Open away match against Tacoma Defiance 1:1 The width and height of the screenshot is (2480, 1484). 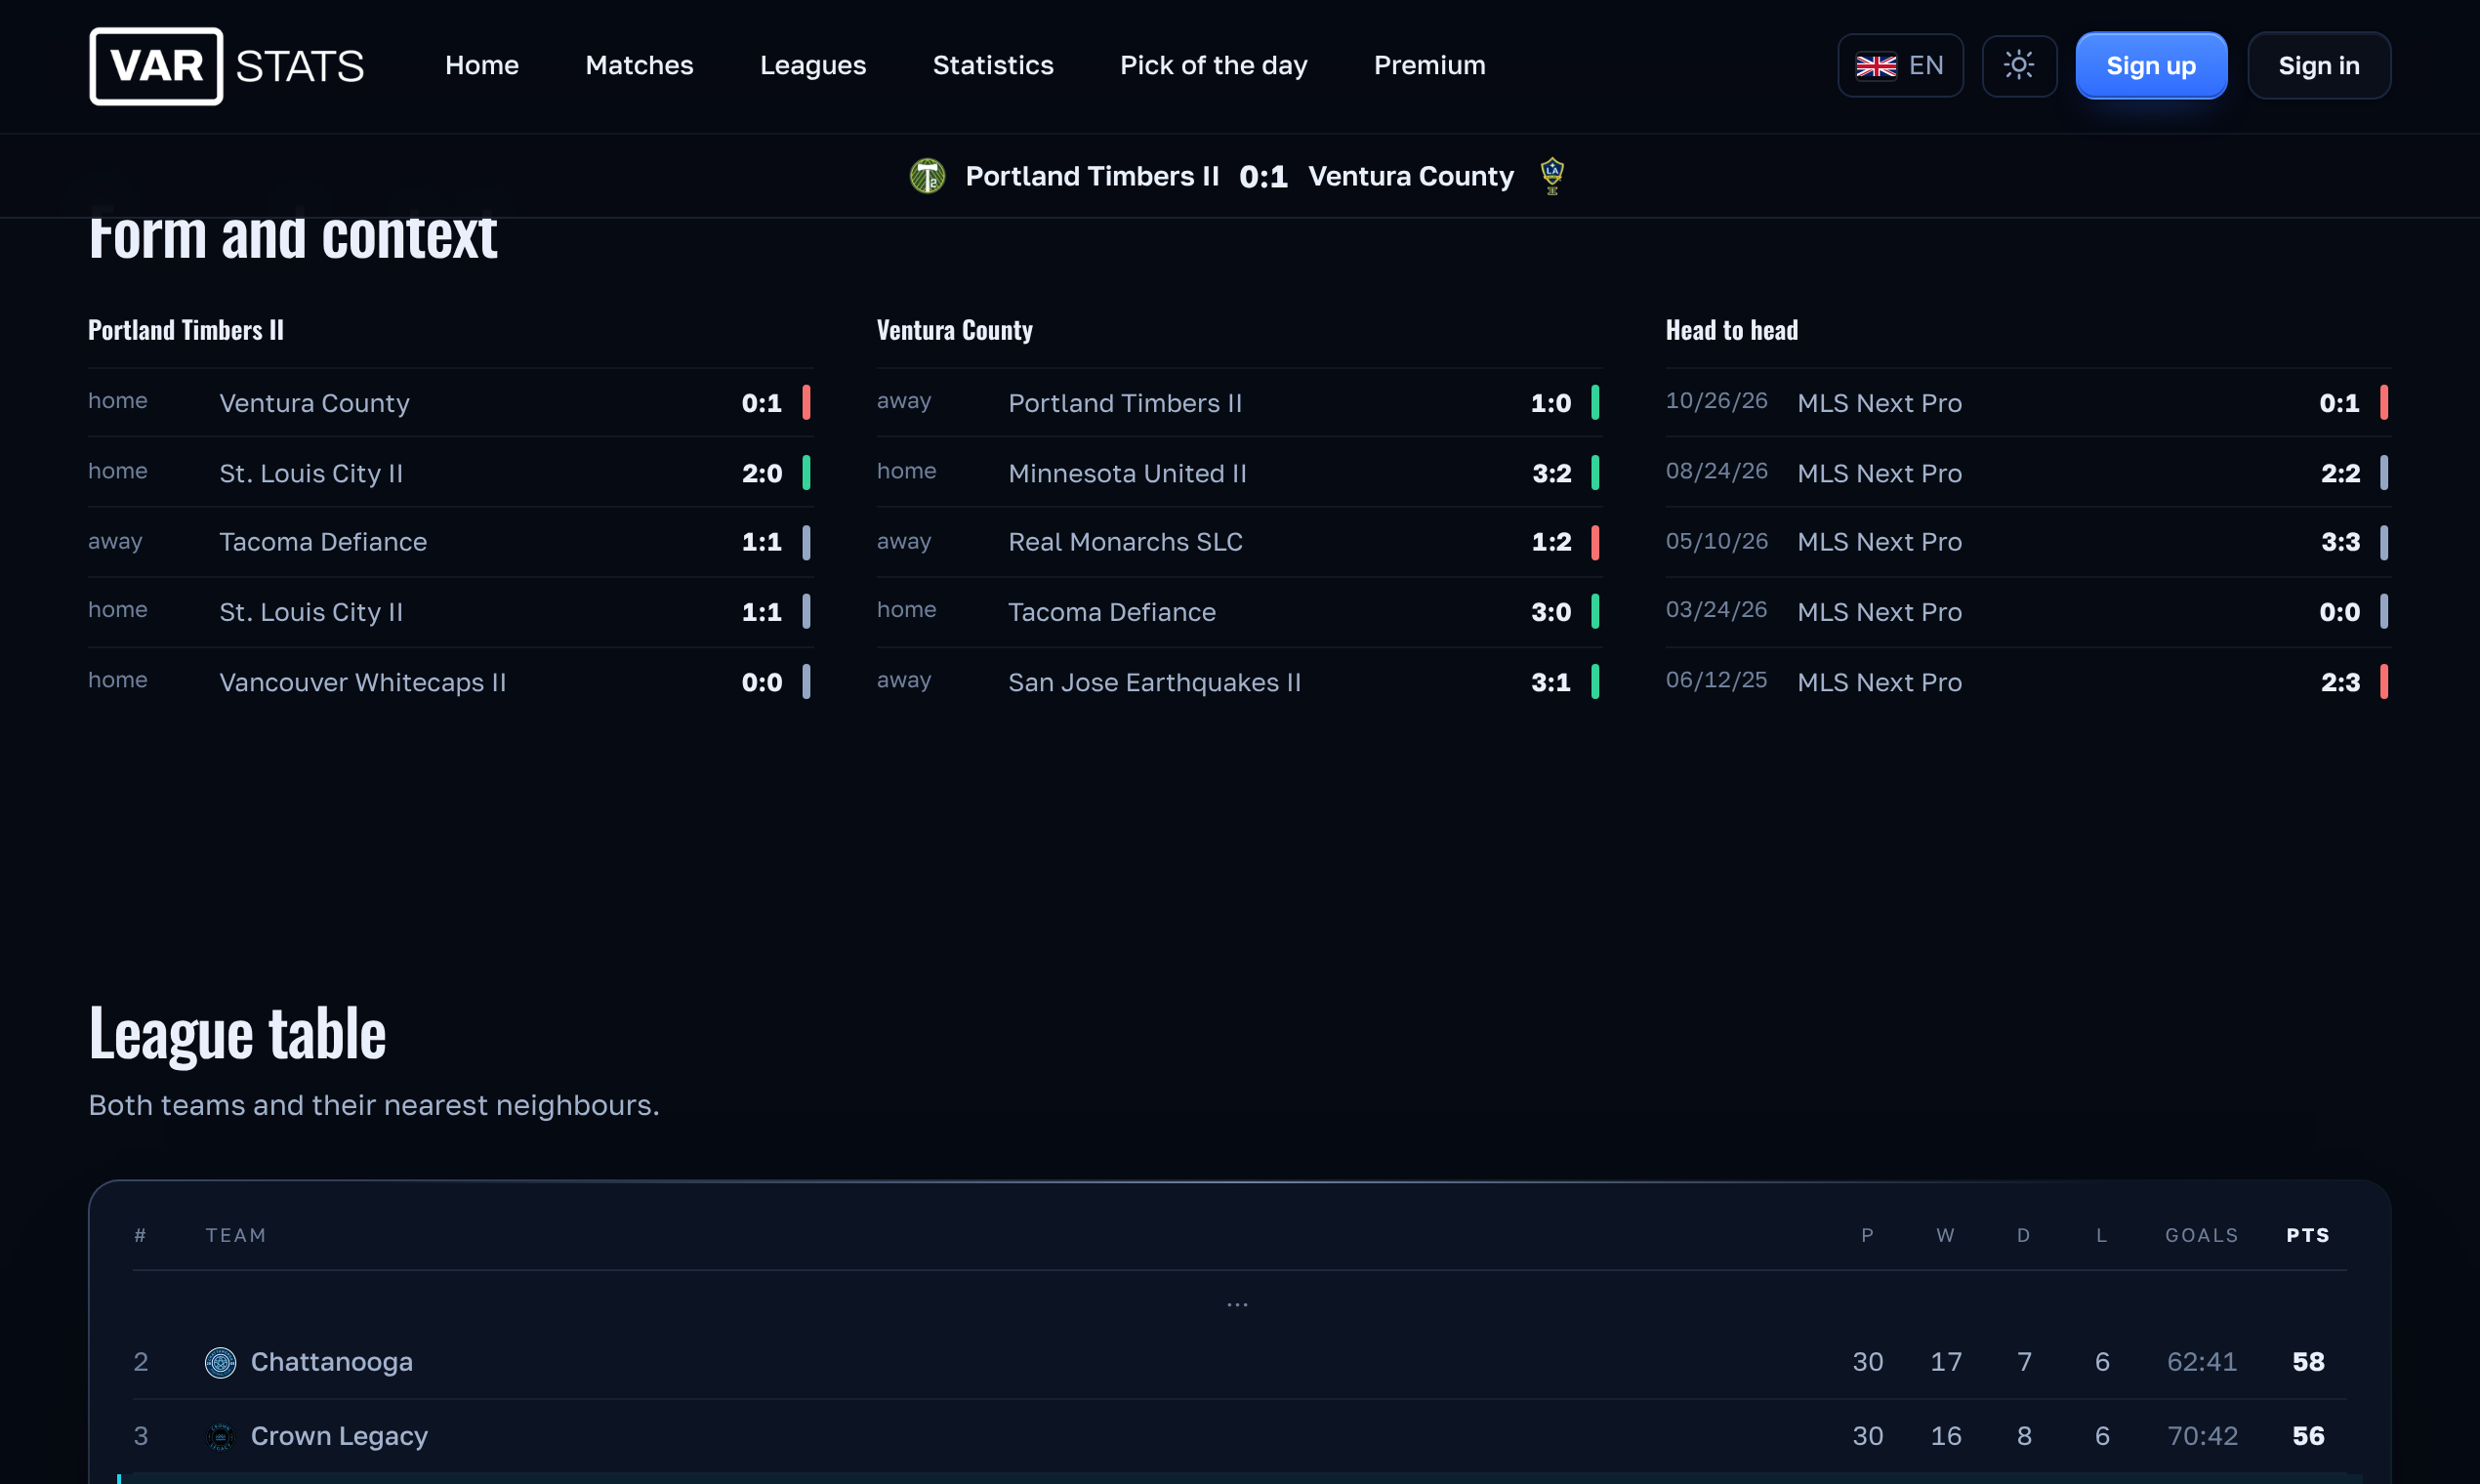450,542
